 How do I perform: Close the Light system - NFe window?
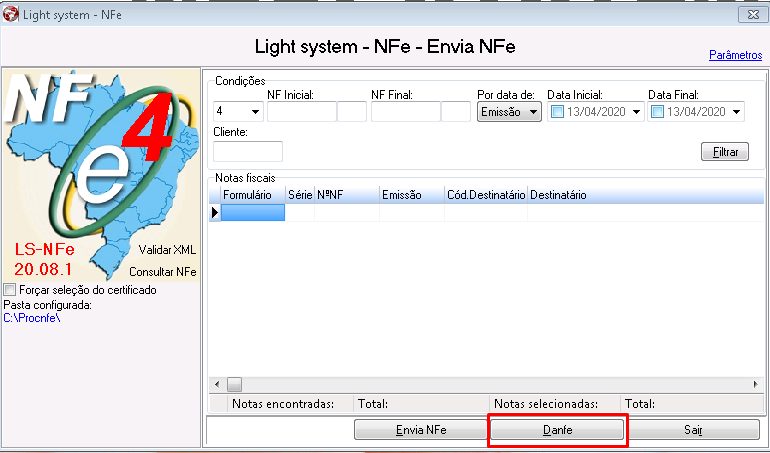click(x=753, y=15)
